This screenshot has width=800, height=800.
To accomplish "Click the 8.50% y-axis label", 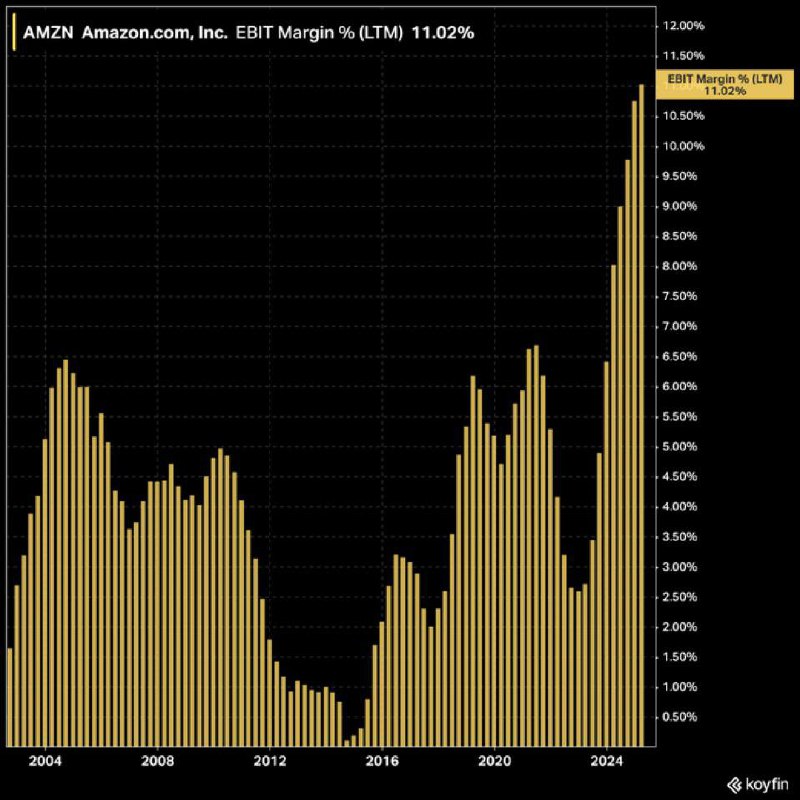I will click(680, 236).
